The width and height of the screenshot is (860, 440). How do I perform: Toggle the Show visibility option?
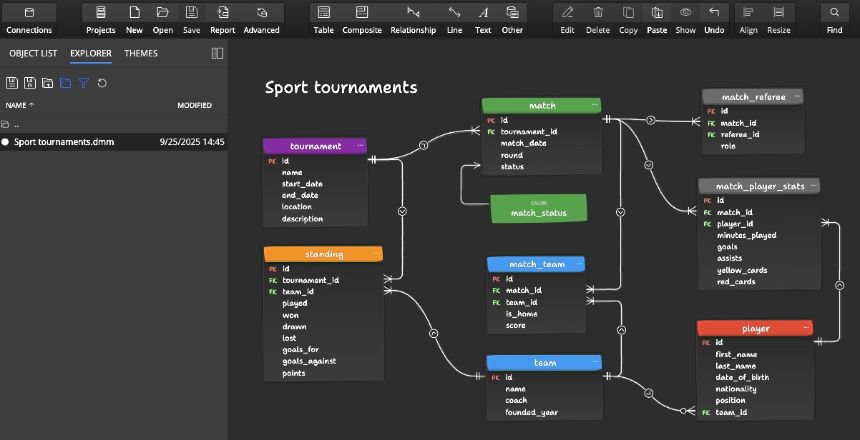(686, 20)
